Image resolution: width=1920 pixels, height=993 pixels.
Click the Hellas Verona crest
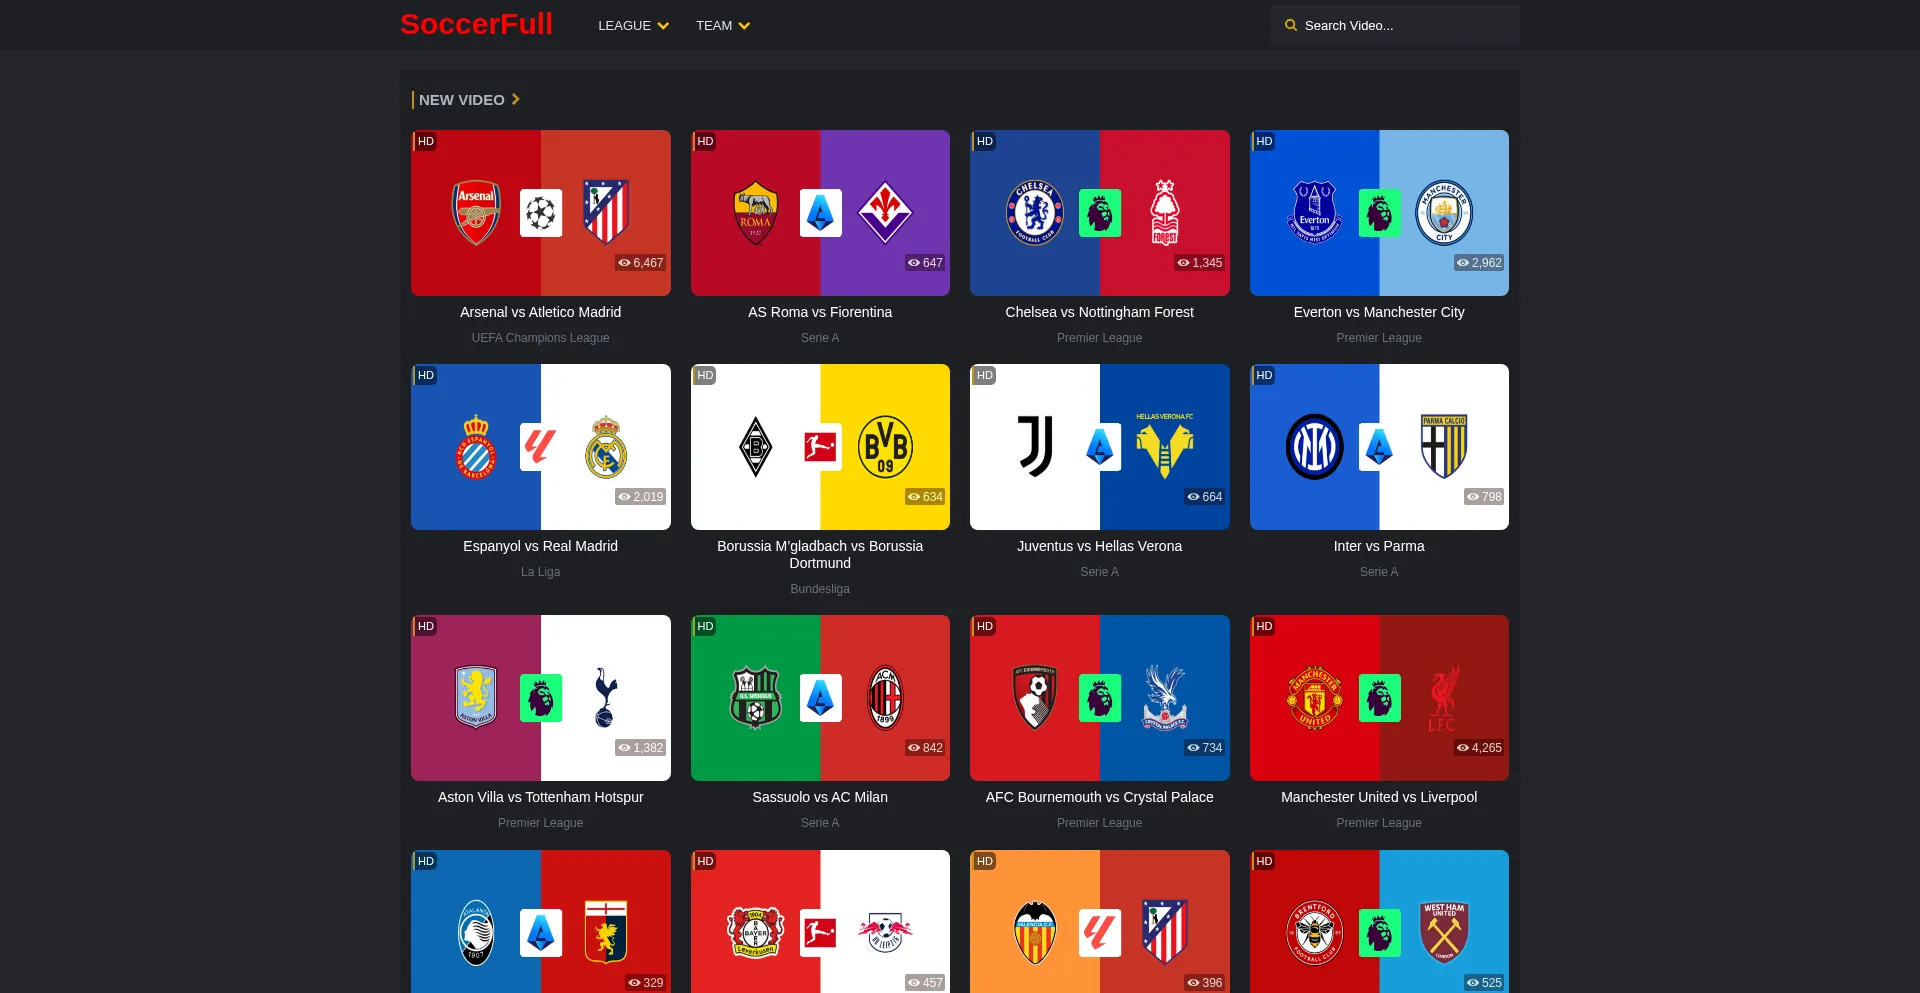1165,447
